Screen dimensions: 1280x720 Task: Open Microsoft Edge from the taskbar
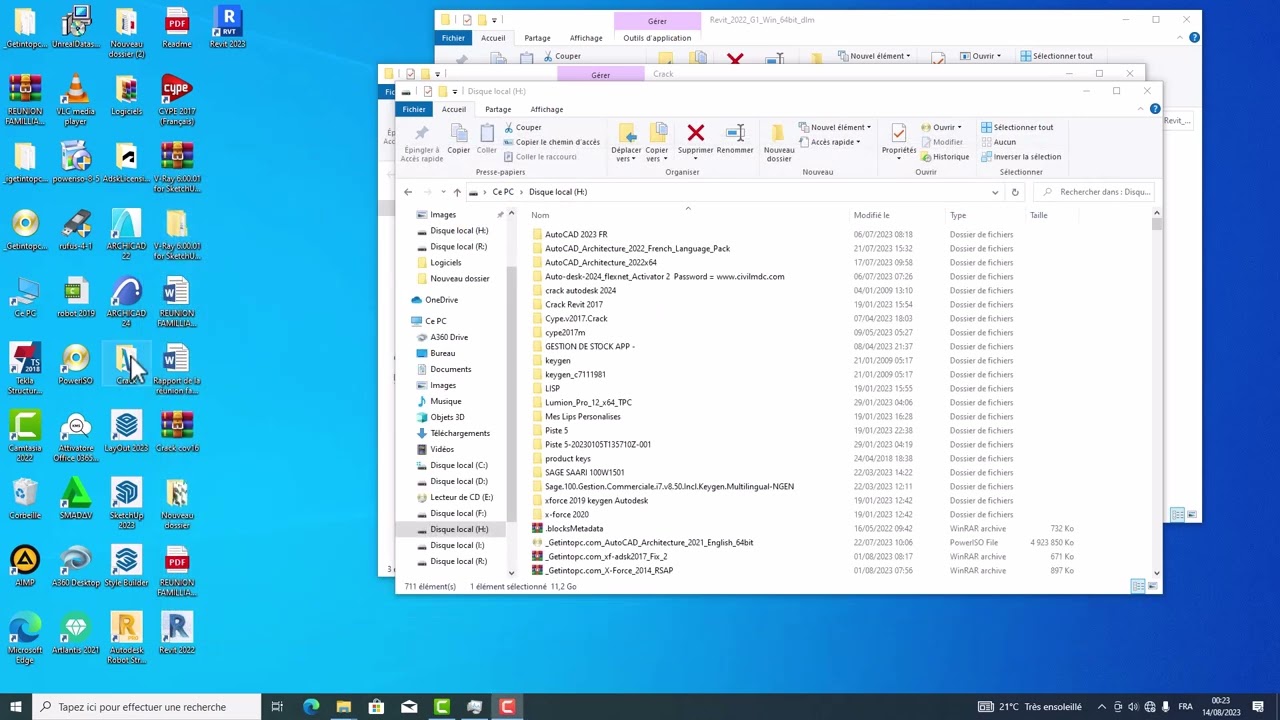[x=311, y=707]
